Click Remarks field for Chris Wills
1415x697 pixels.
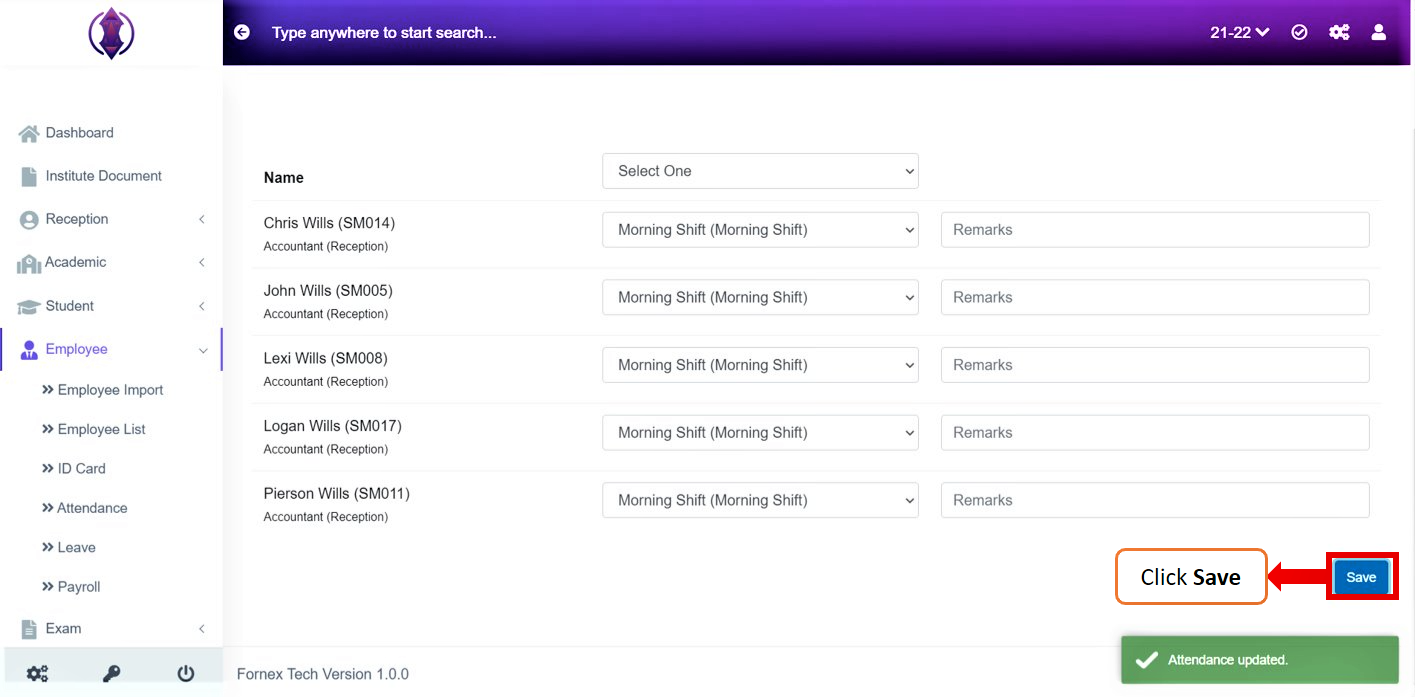click(x=1155, y=230)
